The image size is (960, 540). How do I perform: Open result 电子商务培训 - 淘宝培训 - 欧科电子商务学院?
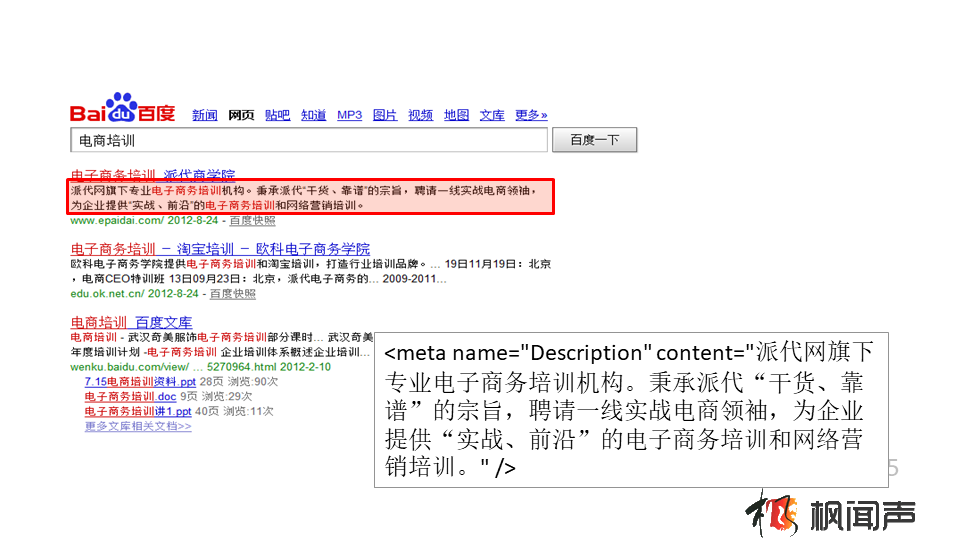tap(220, 249)
